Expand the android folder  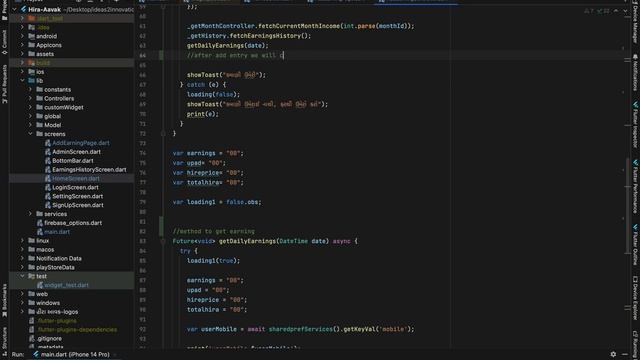[22, 36]
